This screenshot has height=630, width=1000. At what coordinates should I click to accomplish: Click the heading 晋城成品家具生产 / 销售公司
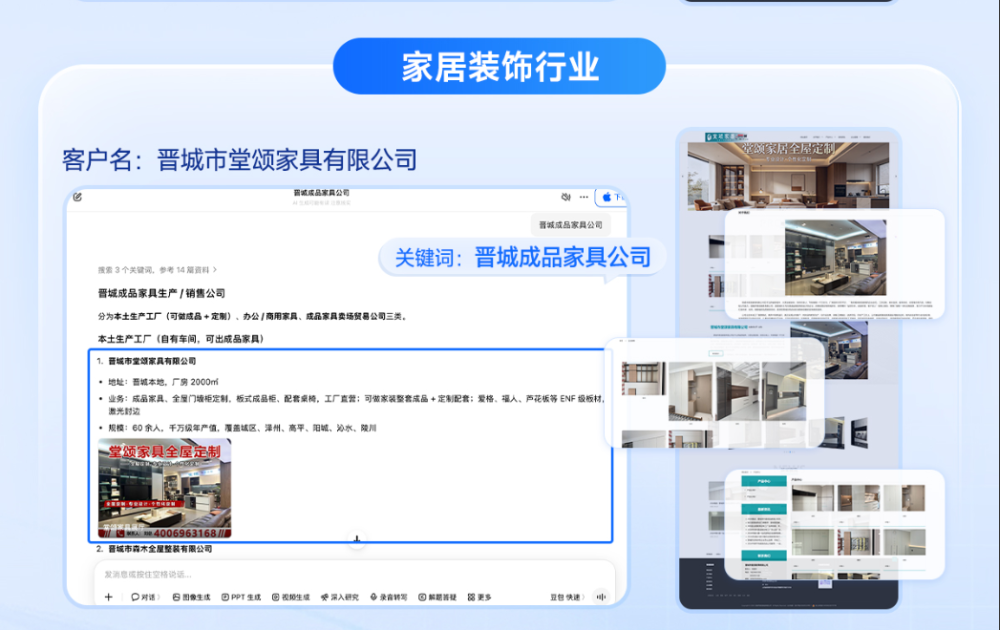pos(161,293)
